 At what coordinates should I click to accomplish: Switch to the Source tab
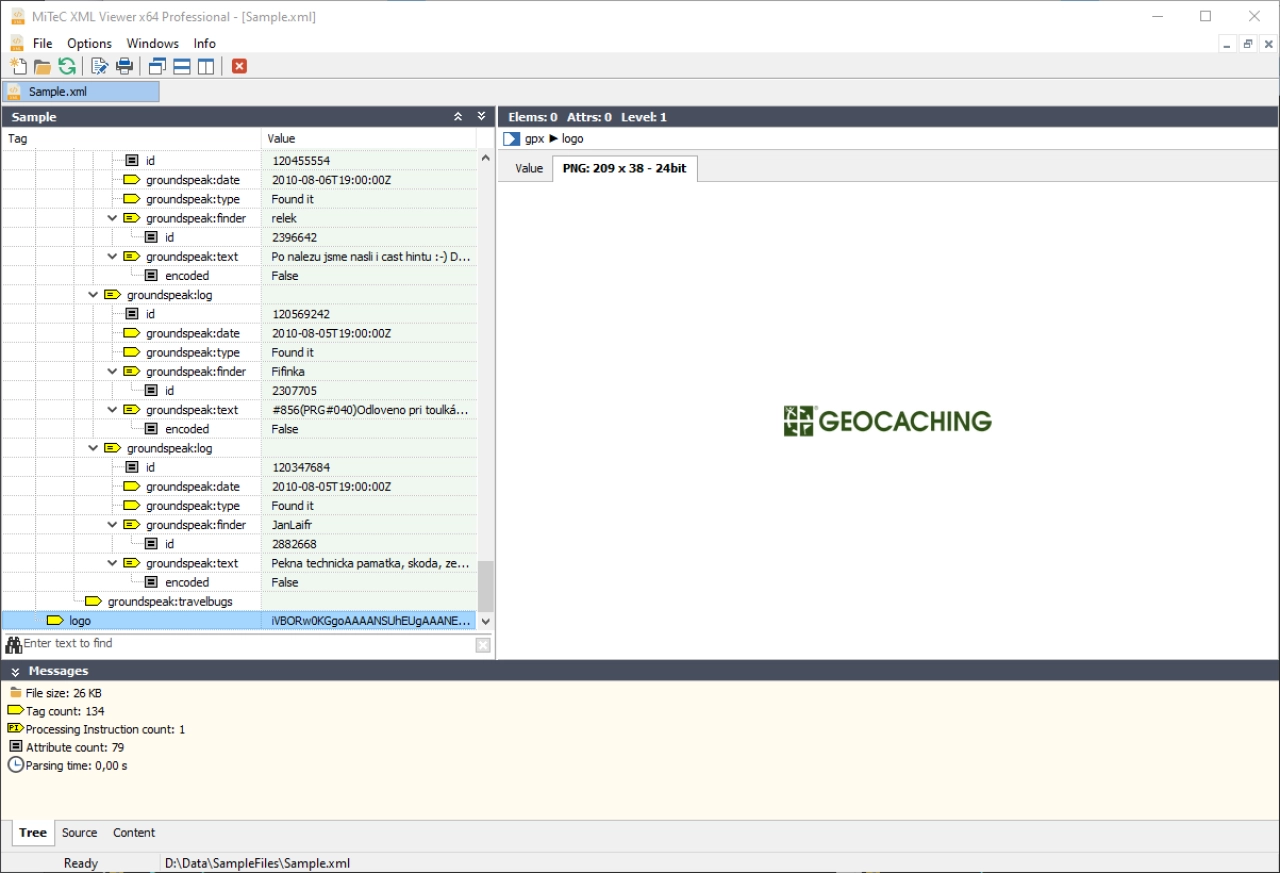click(79, 832)
